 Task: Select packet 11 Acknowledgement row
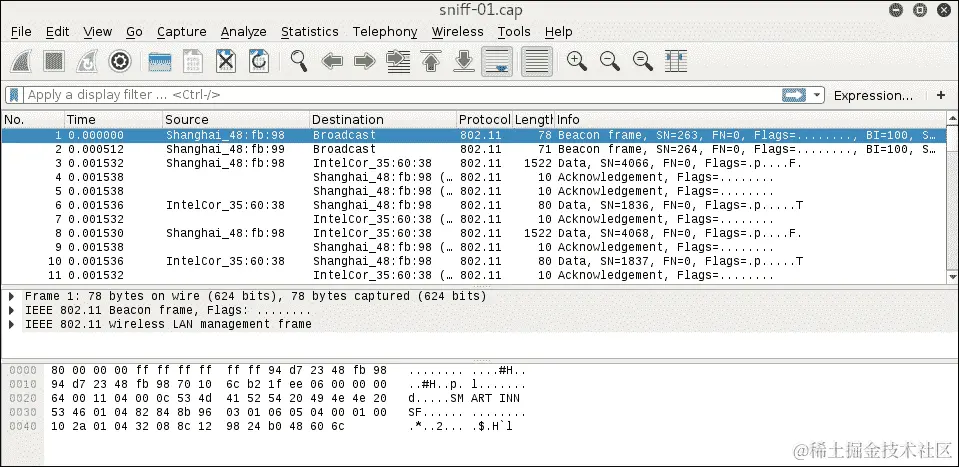tap(474, 275)
